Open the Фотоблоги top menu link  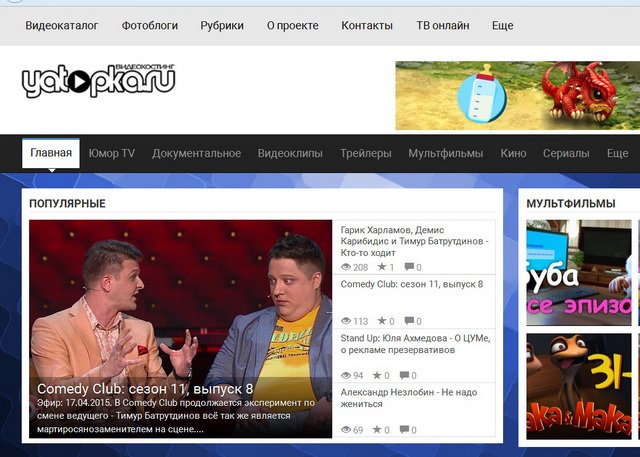[x=150, y=26]
